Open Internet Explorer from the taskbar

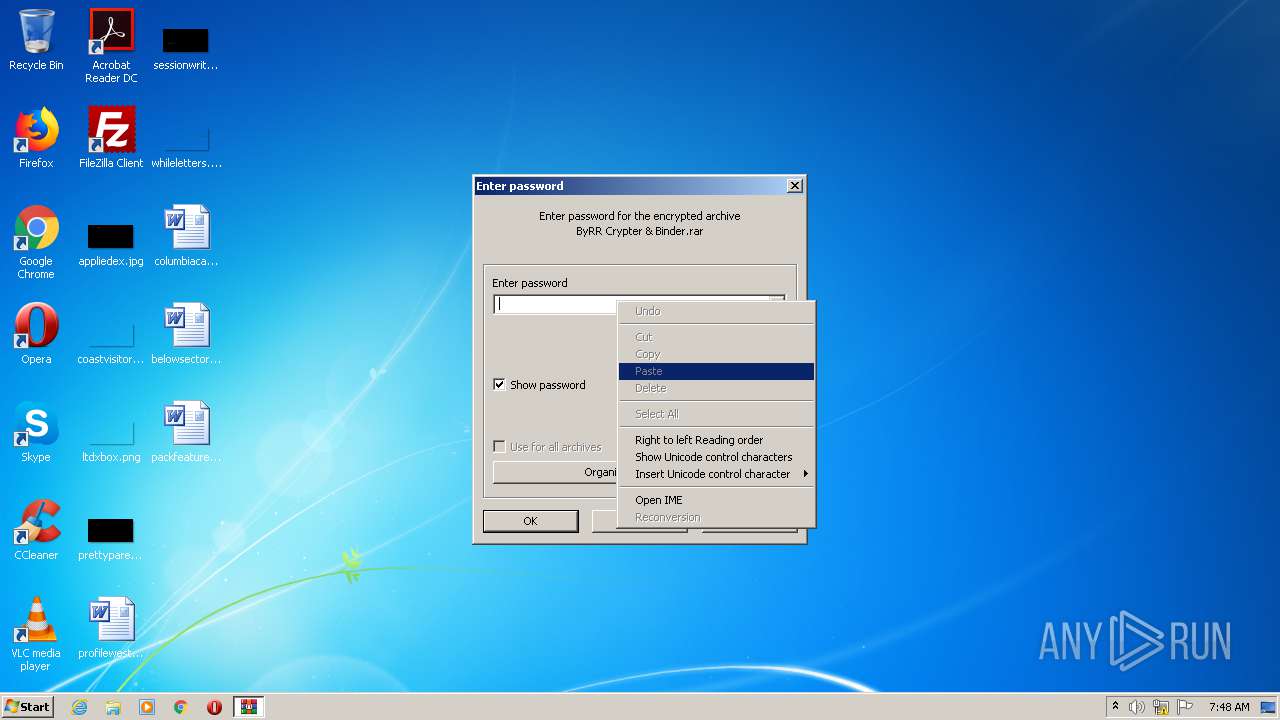[79, 707]
